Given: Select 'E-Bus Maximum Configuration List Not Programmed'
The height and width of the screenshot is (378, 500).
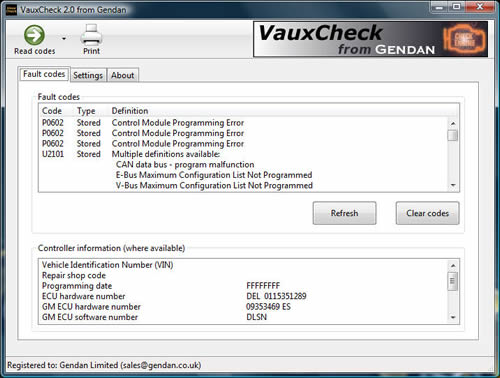Looking at the screenshot, I should coord(214,175).
